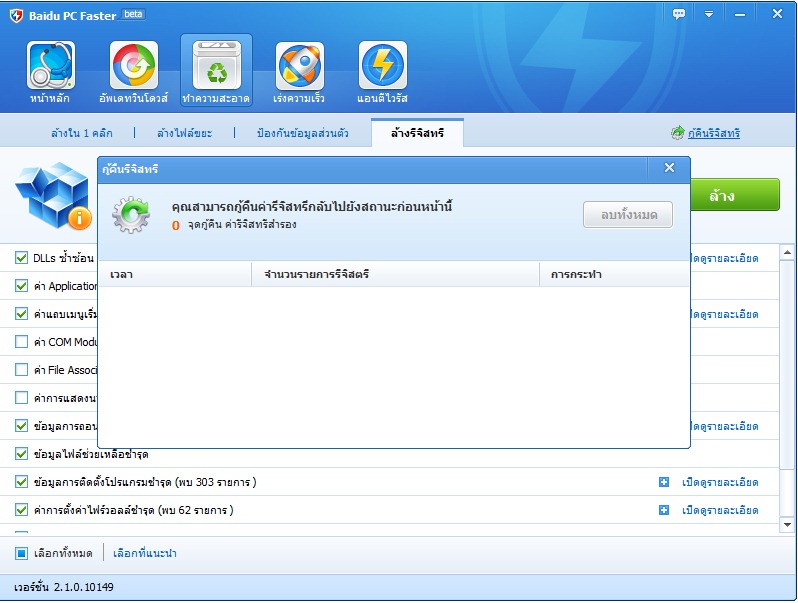Select the ทำความสะอาด cleaner icon
The width and height of the screenshot is (798, 603).
216,68
